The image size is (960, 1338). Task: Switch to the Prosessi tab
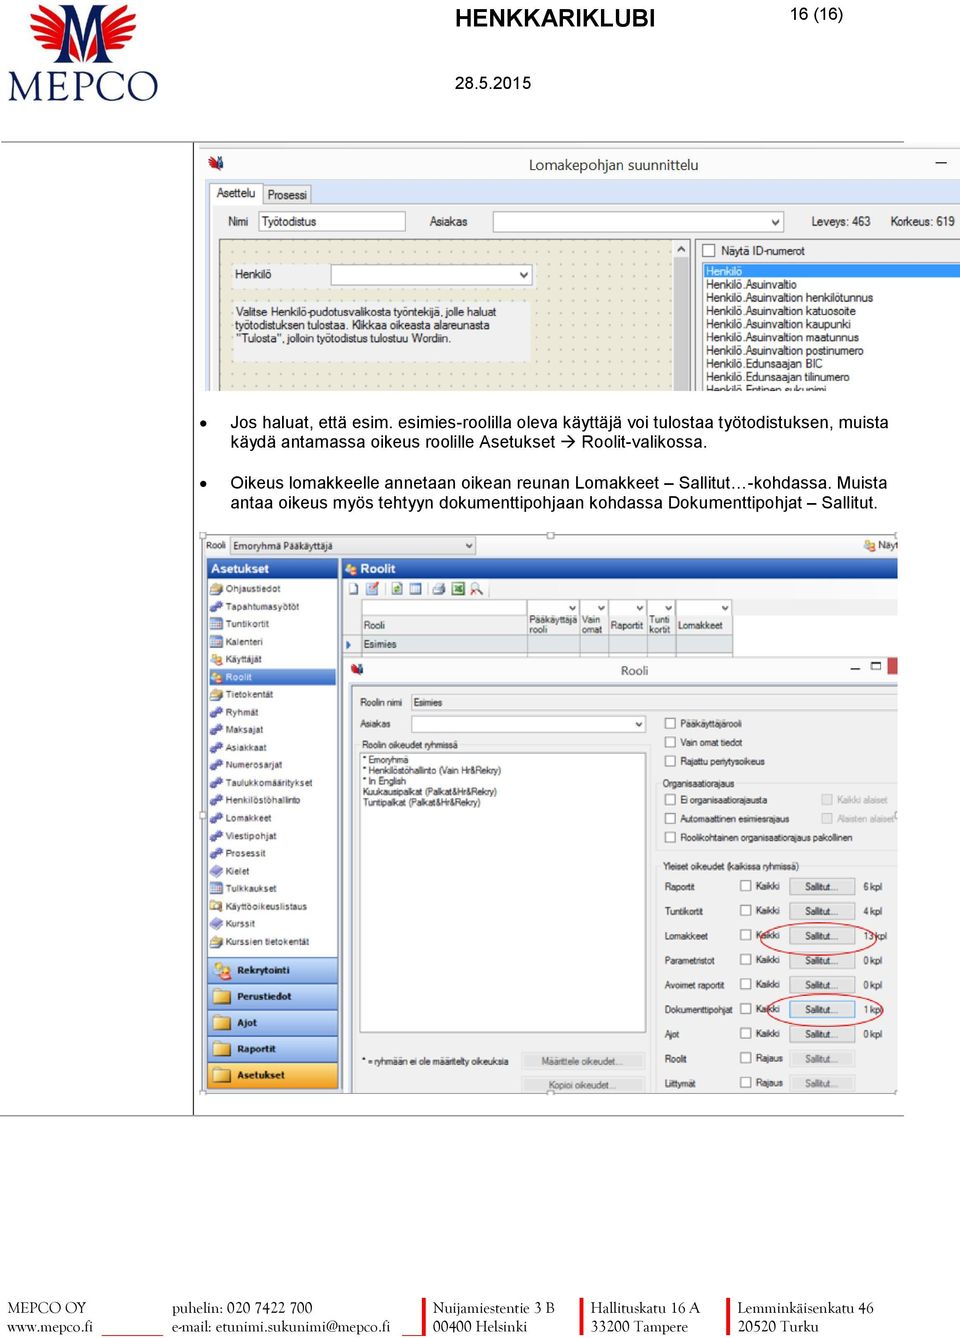click(x=287, y=195)
